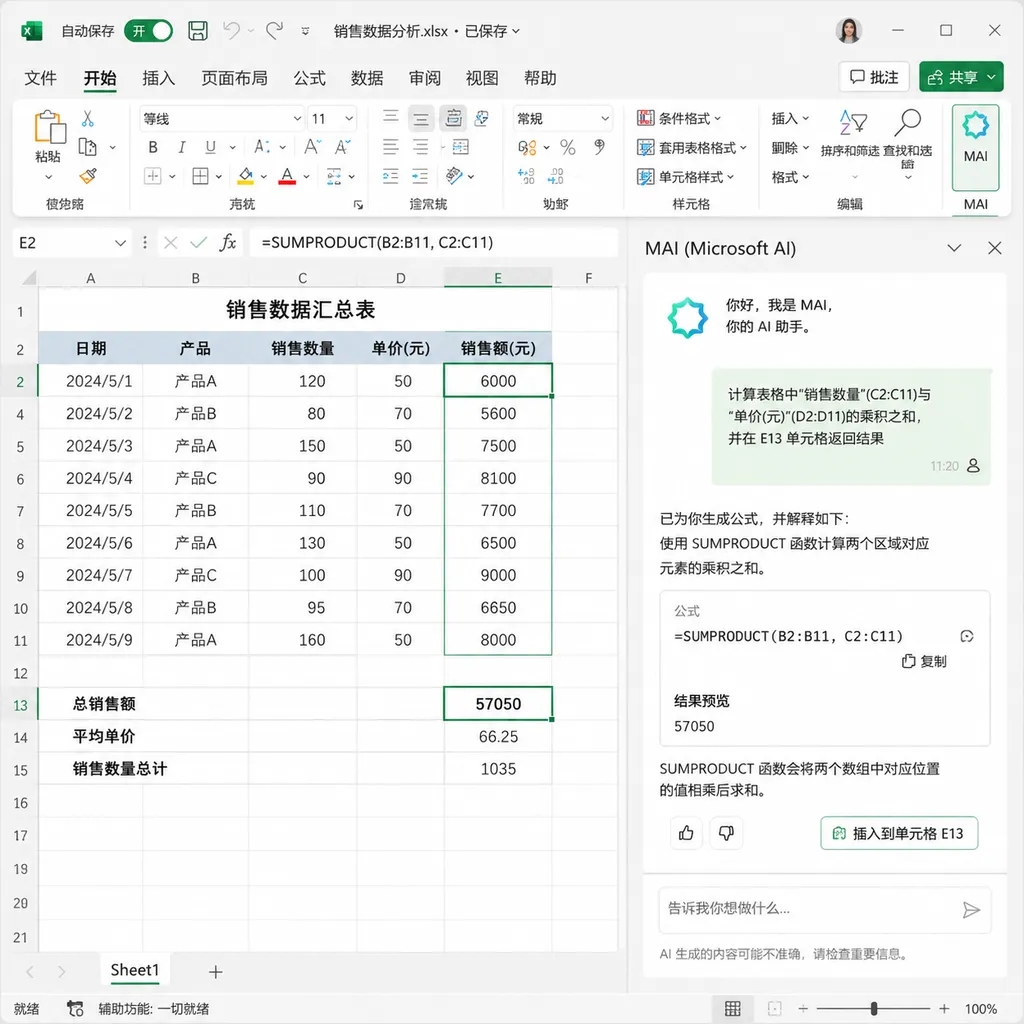Toggle Underline formatting
The height and width of the screenshot is (1024, 1024).
[x=210, y=147]
